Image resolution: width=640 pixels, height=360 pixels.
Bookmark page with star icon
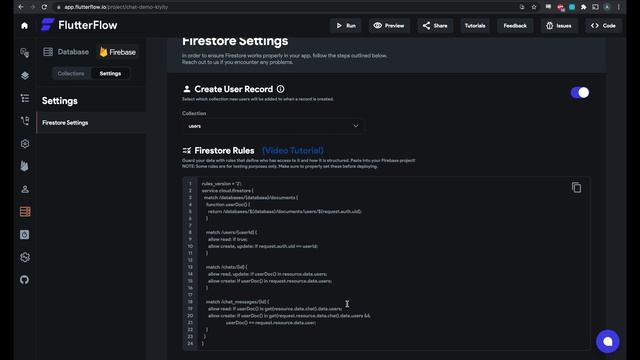pos(534,7)
